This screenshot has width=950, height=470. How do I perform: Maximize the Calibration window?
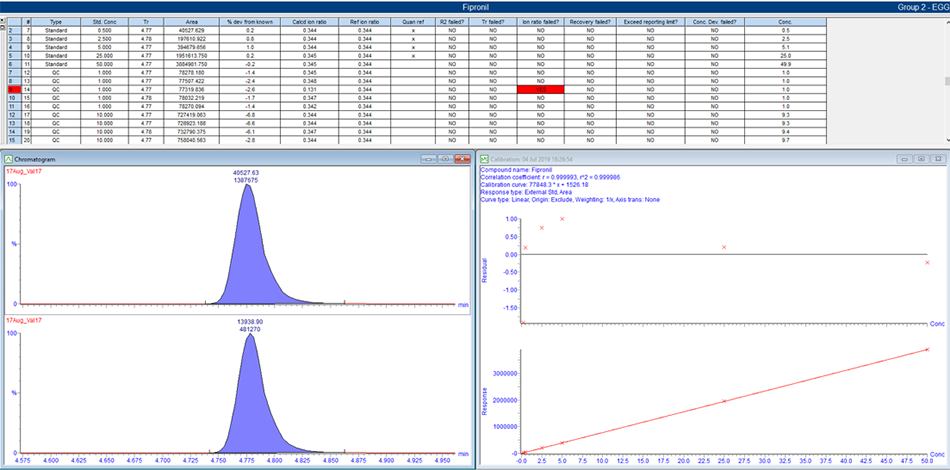pyautogui.click(x=920, y=159)
